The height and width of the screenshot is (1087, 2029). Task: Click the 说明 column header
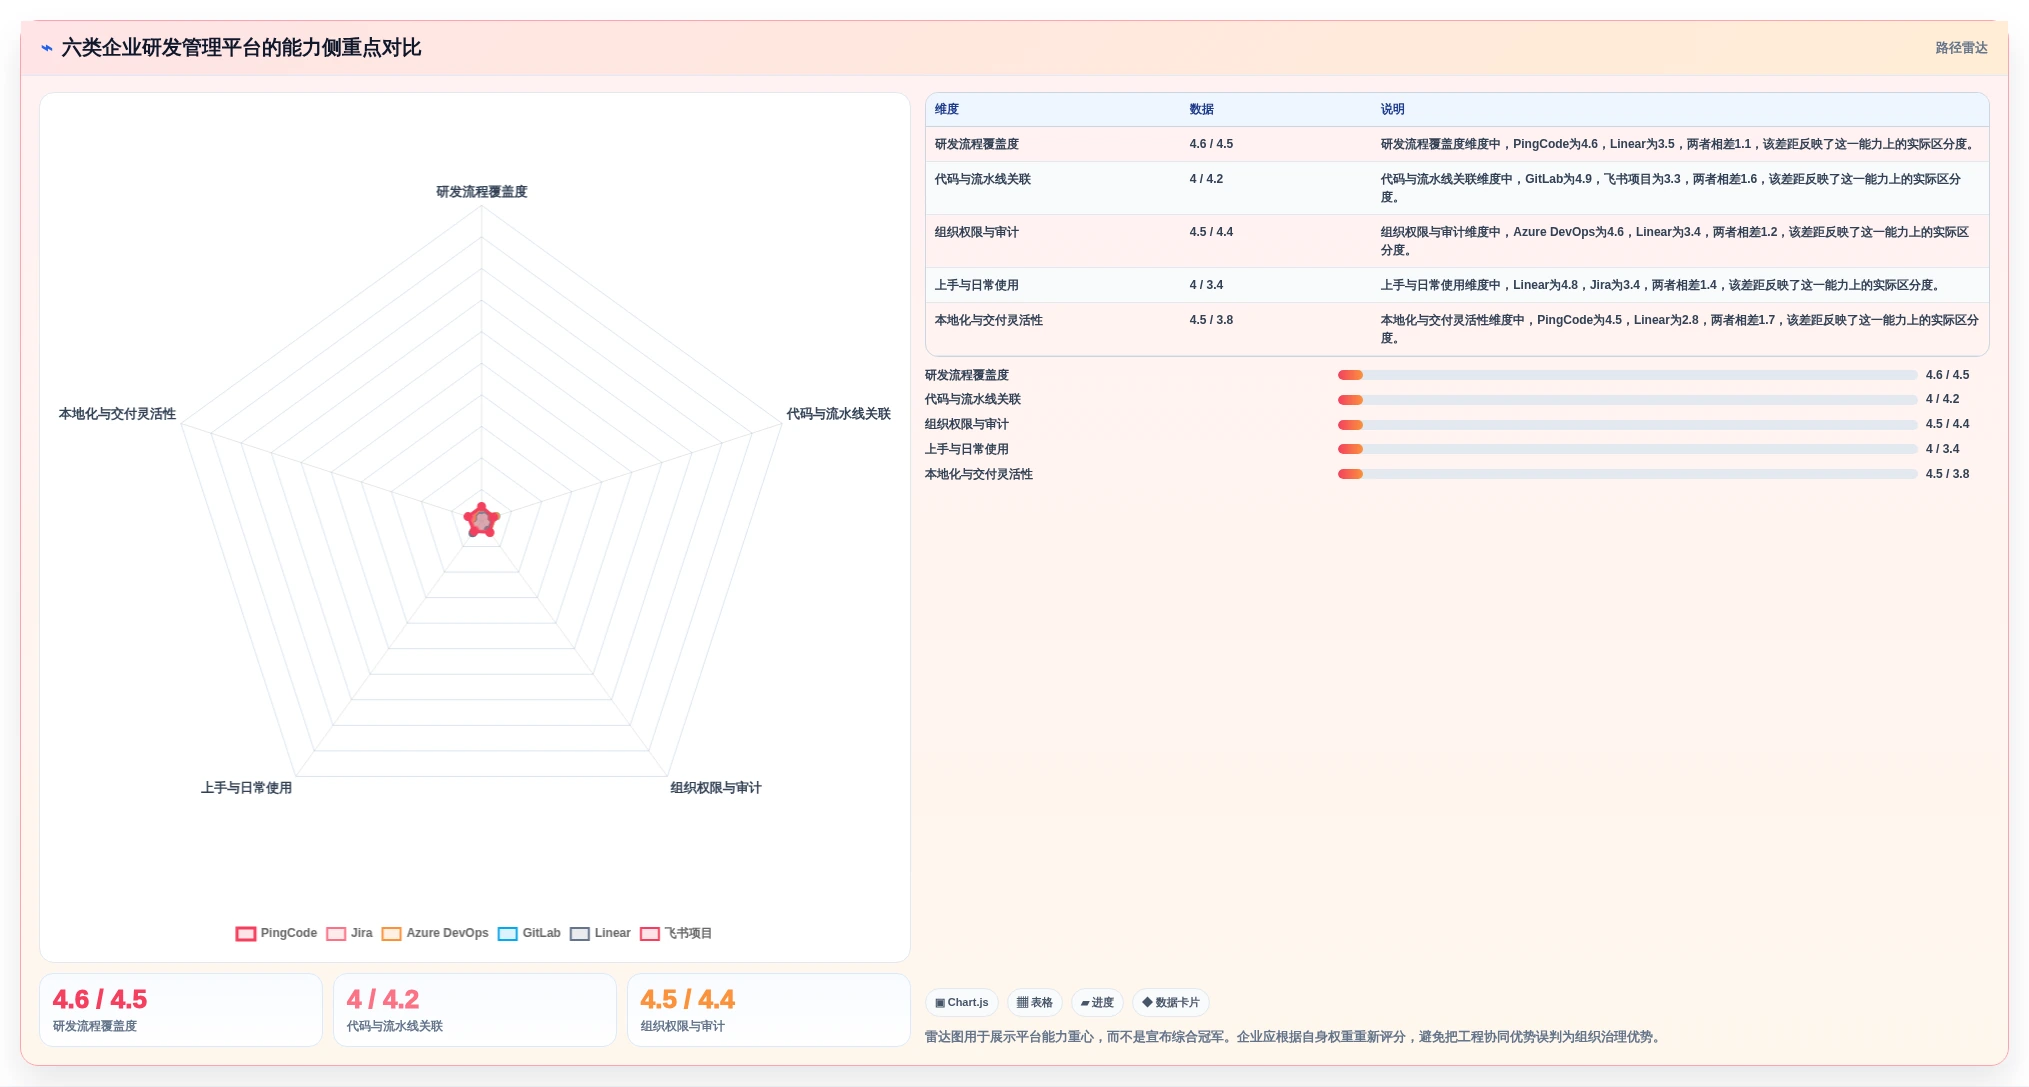pos(1392,109)
